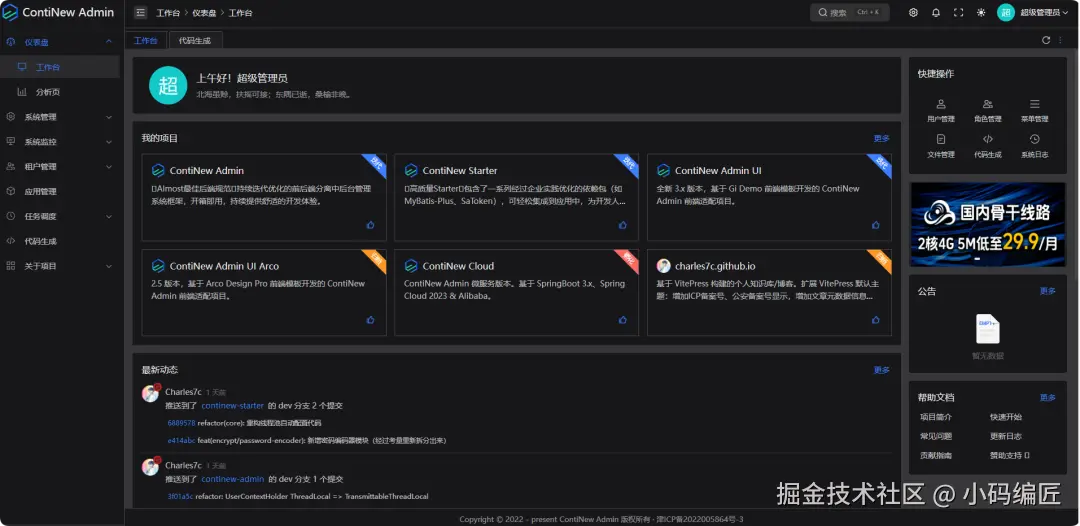Open commit 6889578
Screen dimensions: 1080x526
pos(181,423)
